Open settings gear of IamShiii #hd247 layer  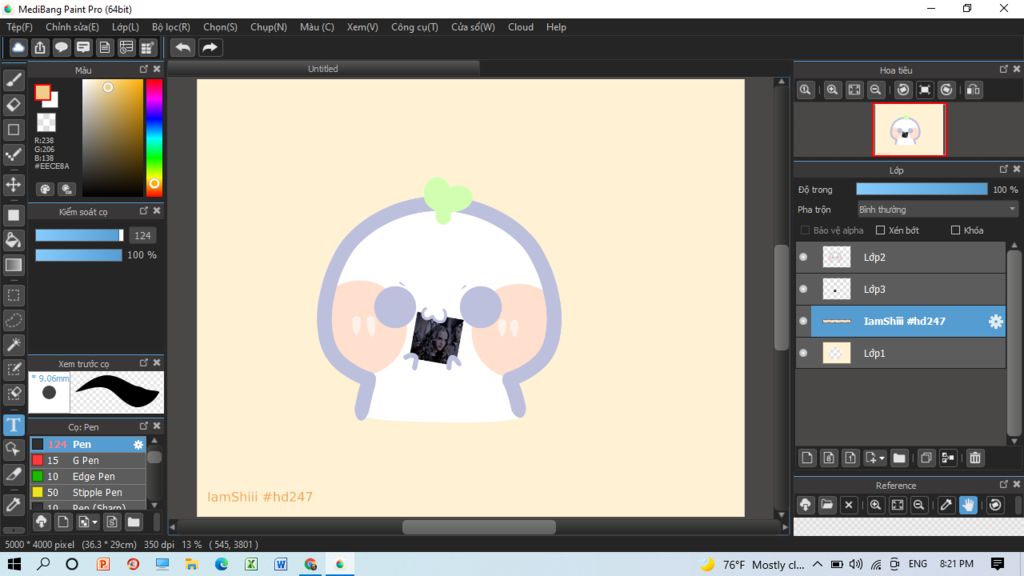995,321
